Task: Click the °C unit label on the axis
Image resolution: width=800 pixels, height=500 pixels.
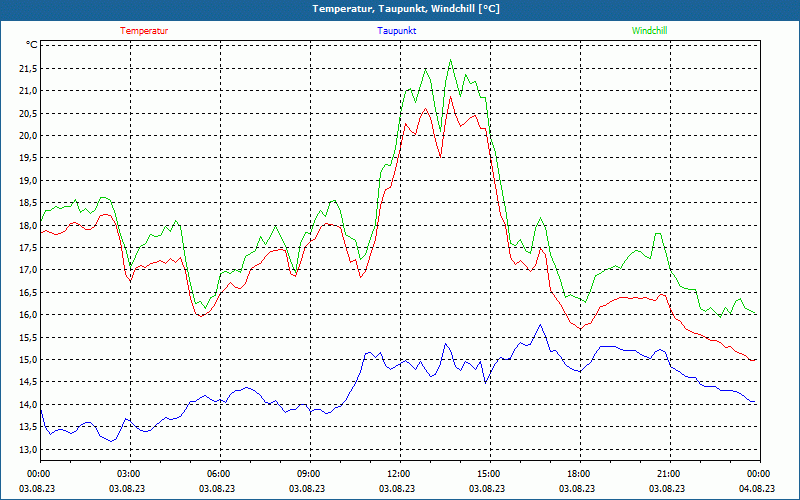Action: coord(32,45)
